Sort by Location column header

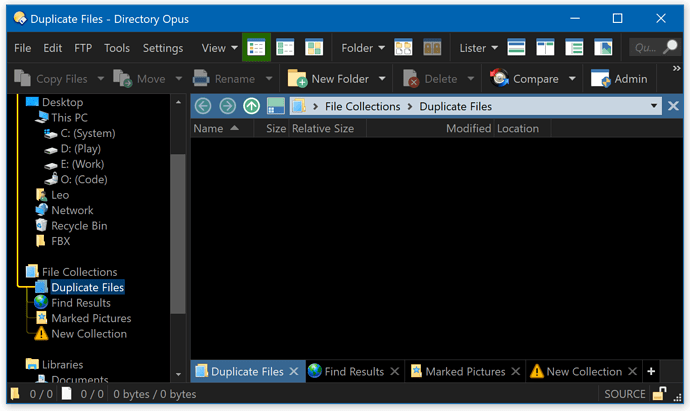(522, 128)
